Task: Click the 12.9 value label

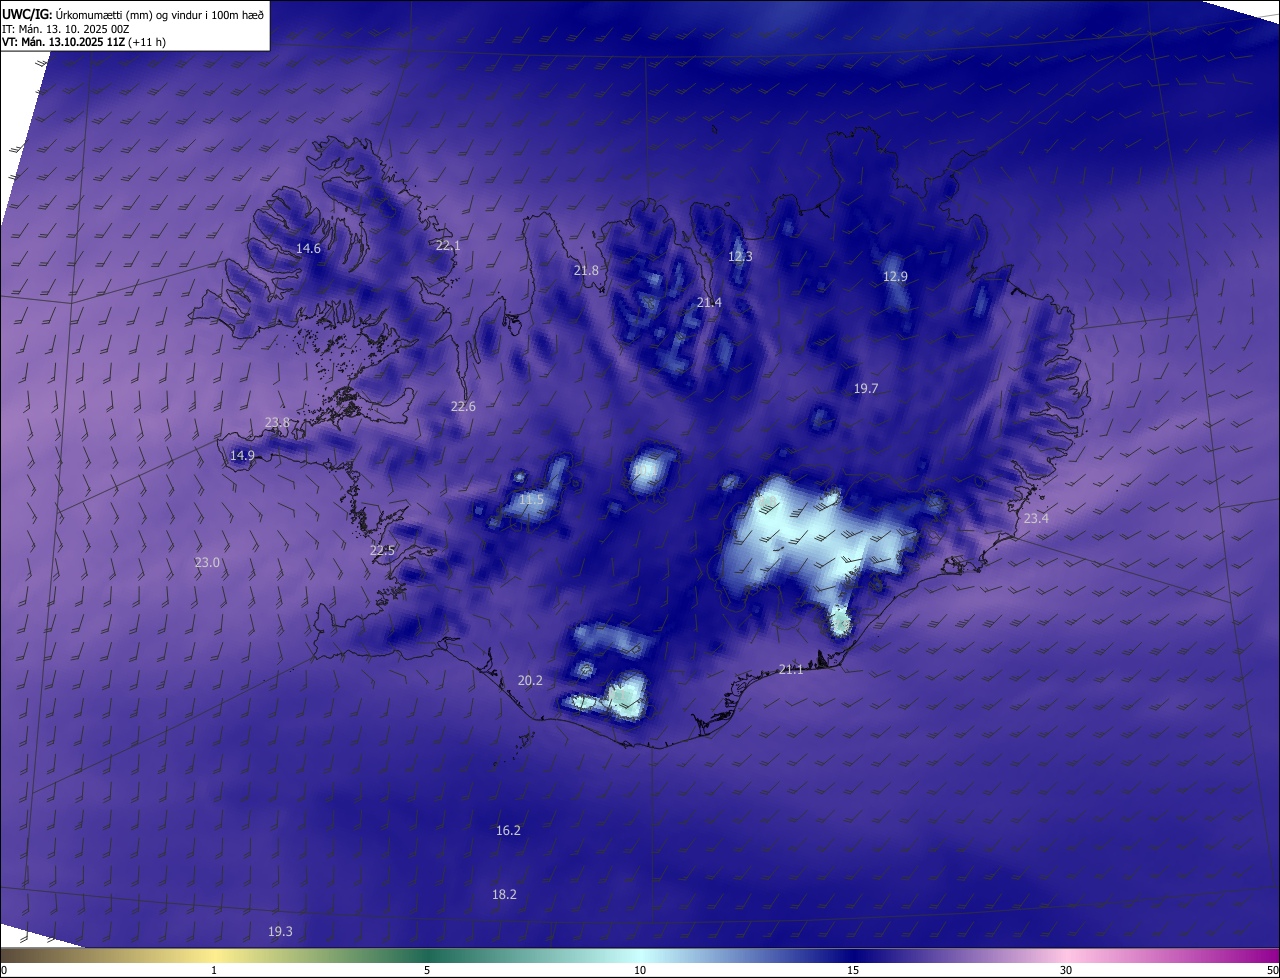Action: click(x=895, y=276)
